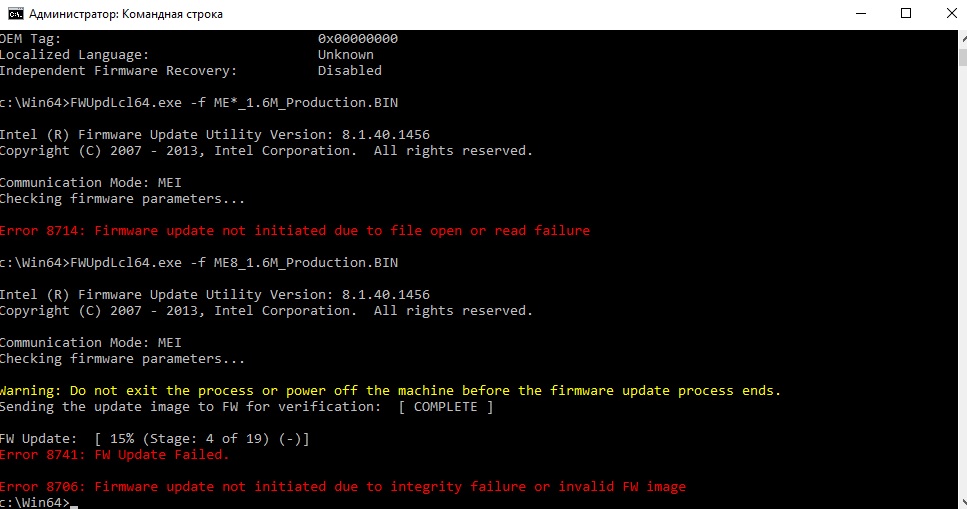Click the OEM Tag 0x00000000 value

[358, 39]
